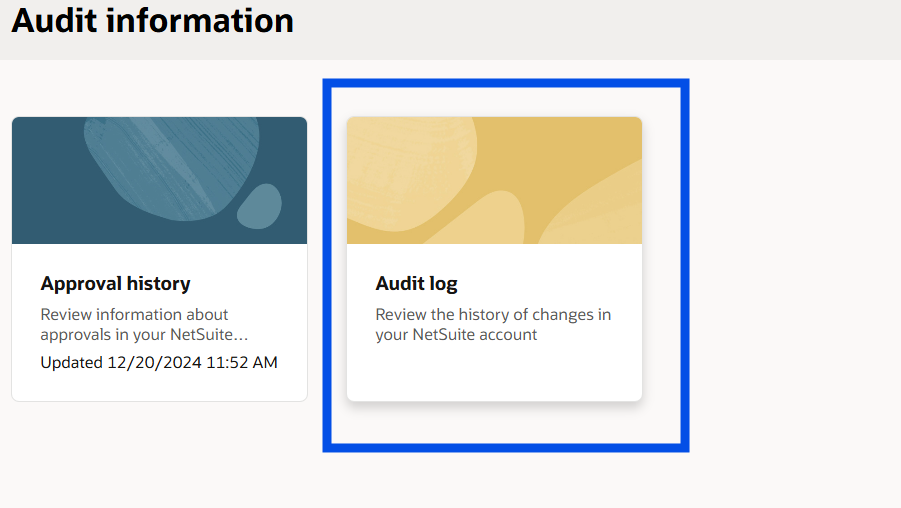Click 'Review the history of changes' description
The image size is (901, 508).
(493, 315)
